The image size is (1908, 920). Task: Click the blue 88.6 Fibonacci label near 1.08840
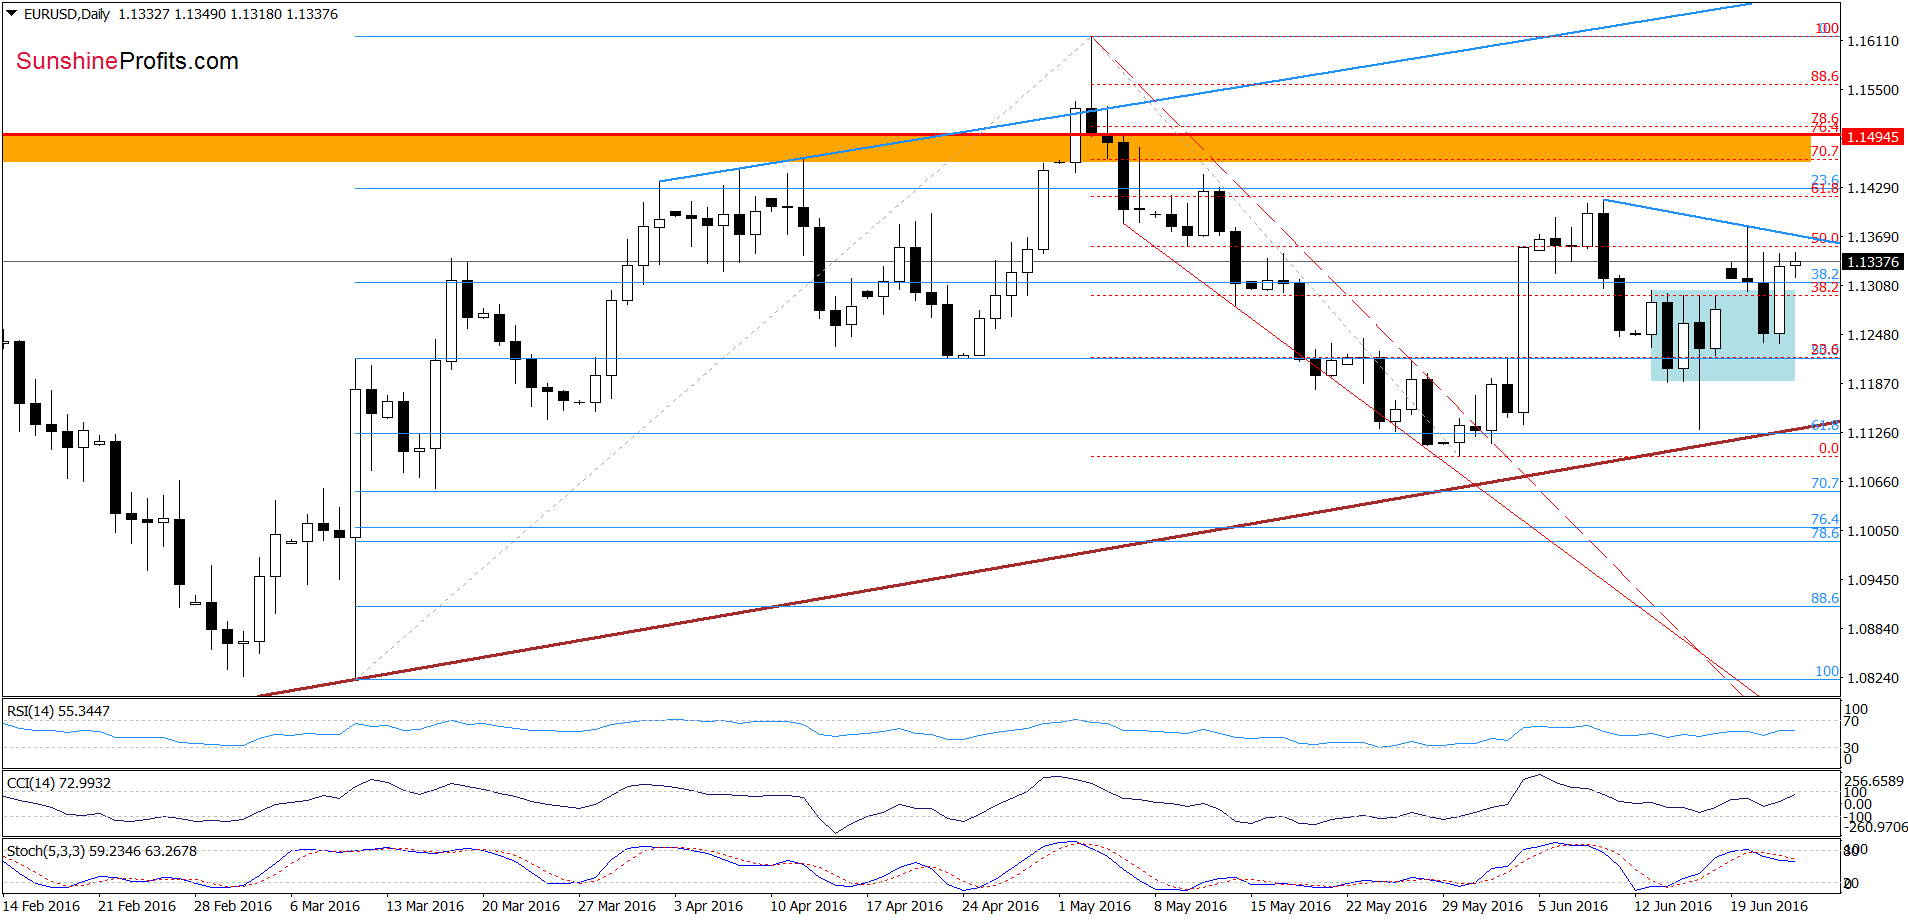(1824, 598)
